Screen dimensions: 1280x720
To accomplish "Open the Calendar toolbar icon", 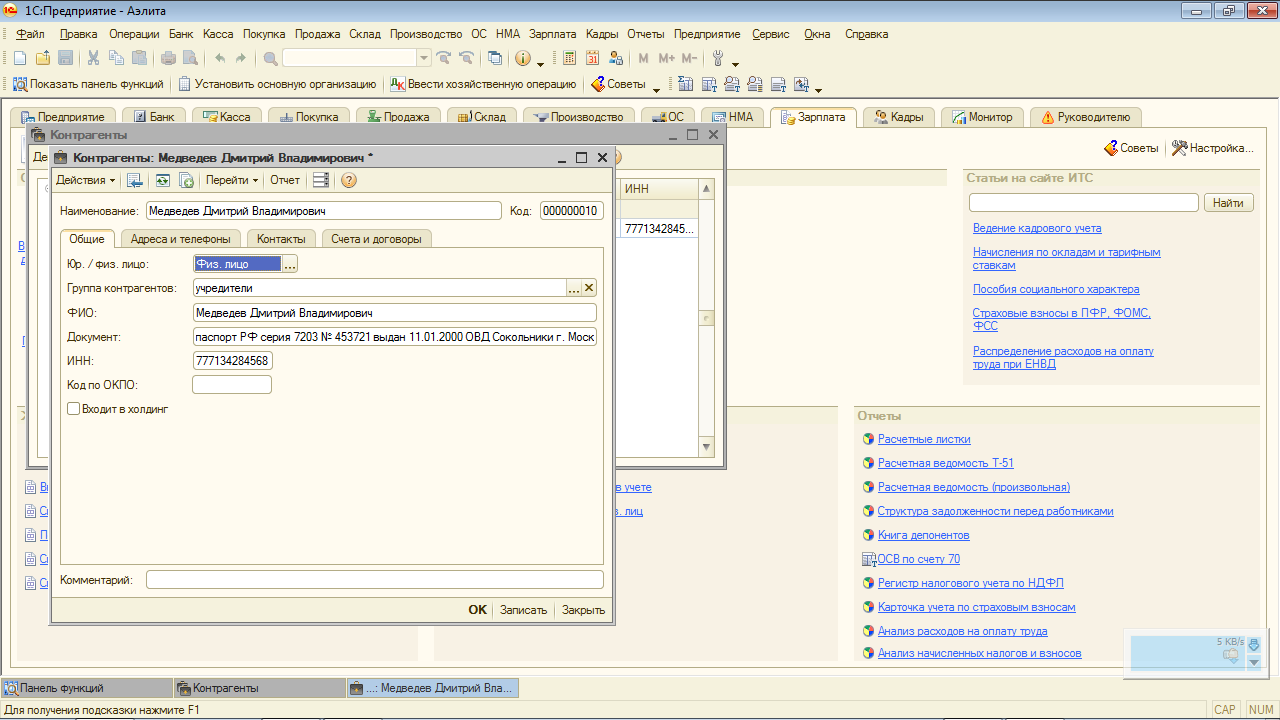I will 592,58.
